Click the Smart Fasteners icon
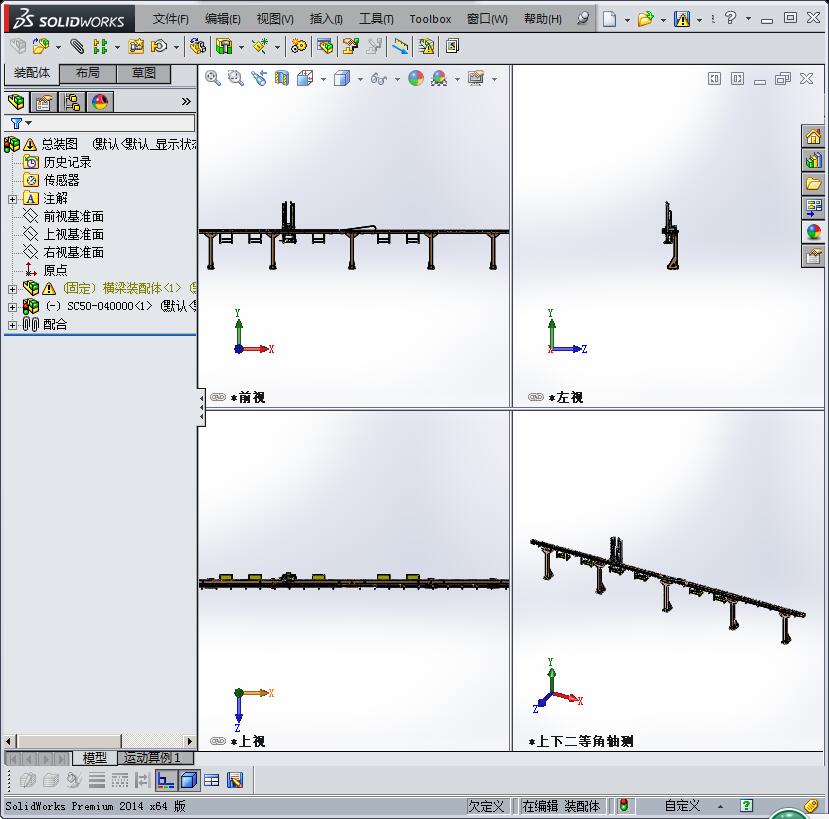Viewport: 829px width, 819px height. [x=136, y=47]
